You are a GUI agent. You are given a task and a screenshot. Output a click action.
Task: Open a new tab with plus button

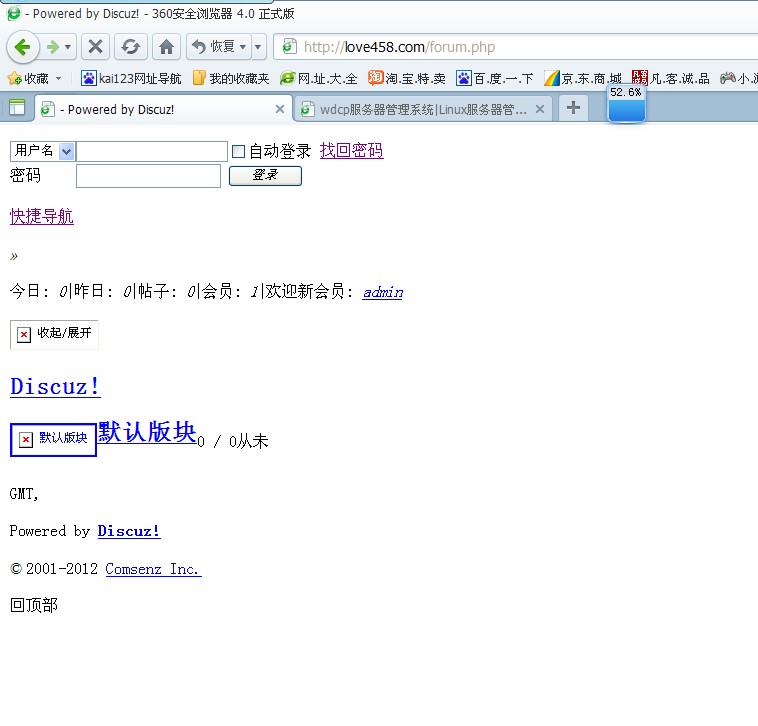pos(573,107)
